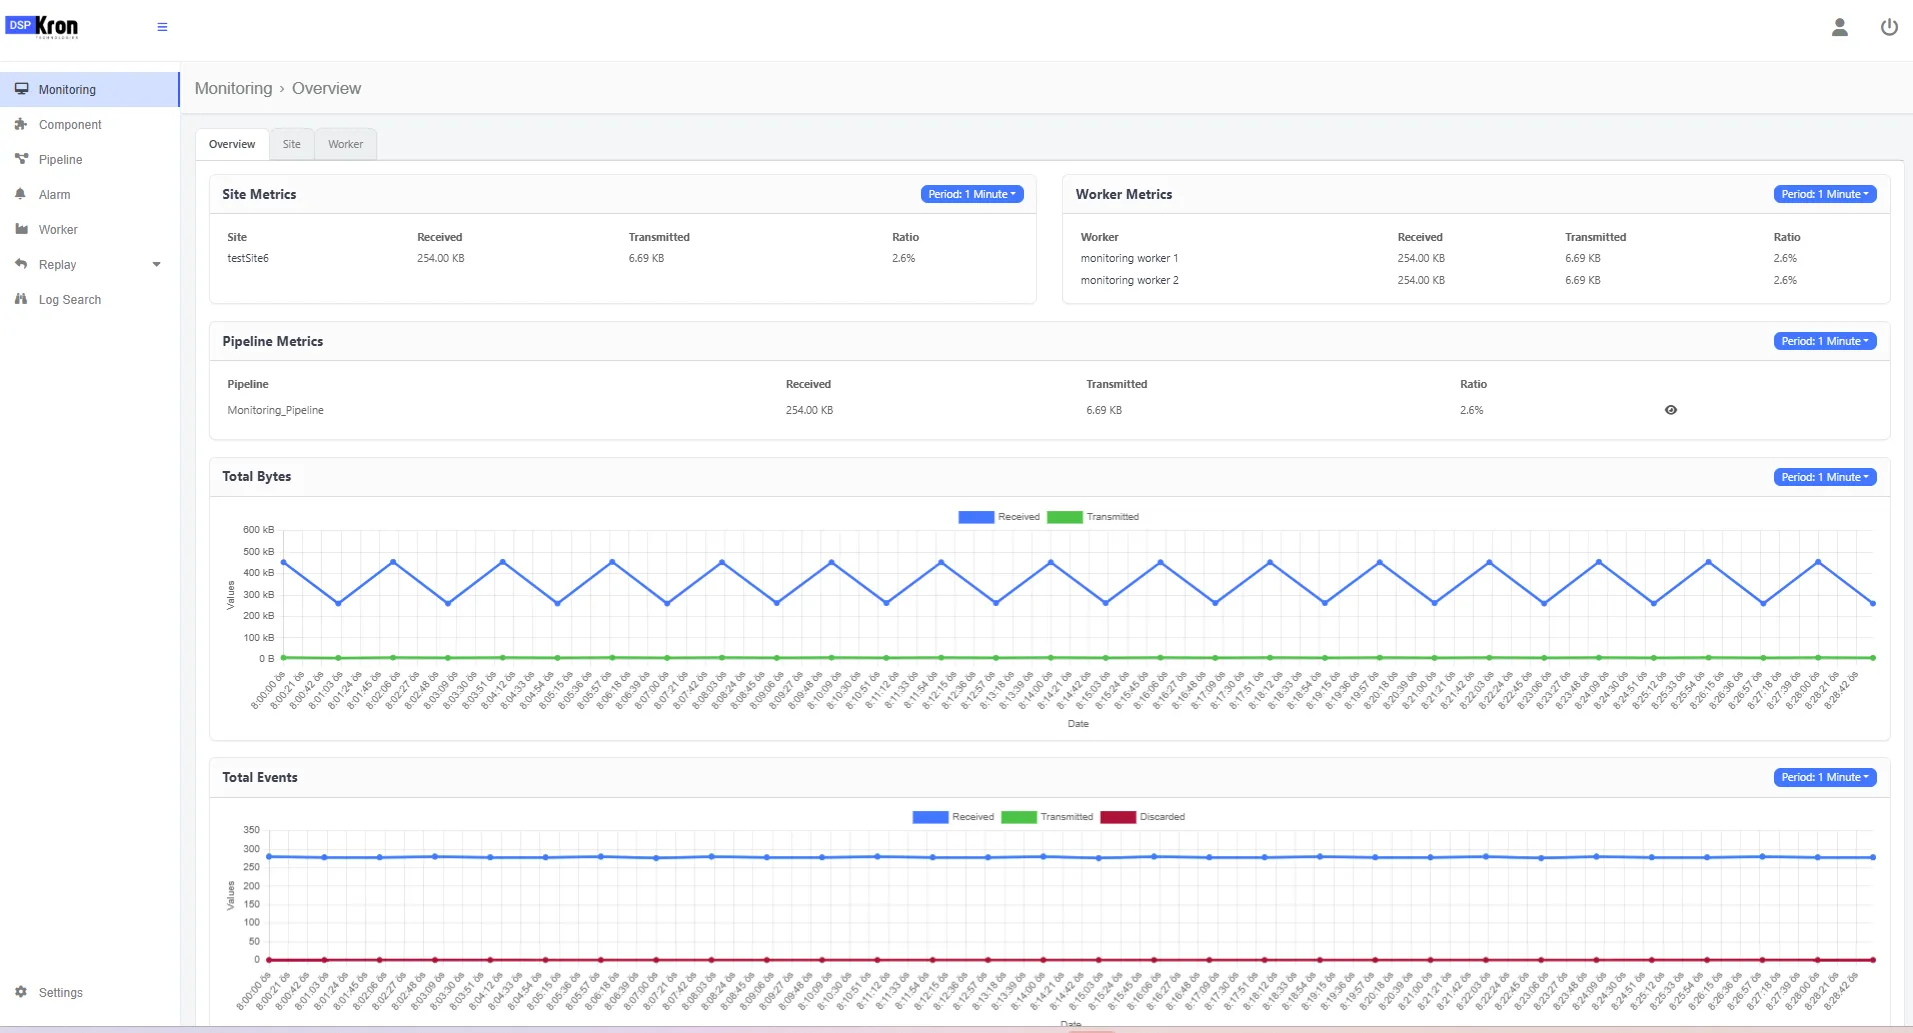Open Component label in sidebar
This screenshot has width=1913, height=1033.
point(70,125)
